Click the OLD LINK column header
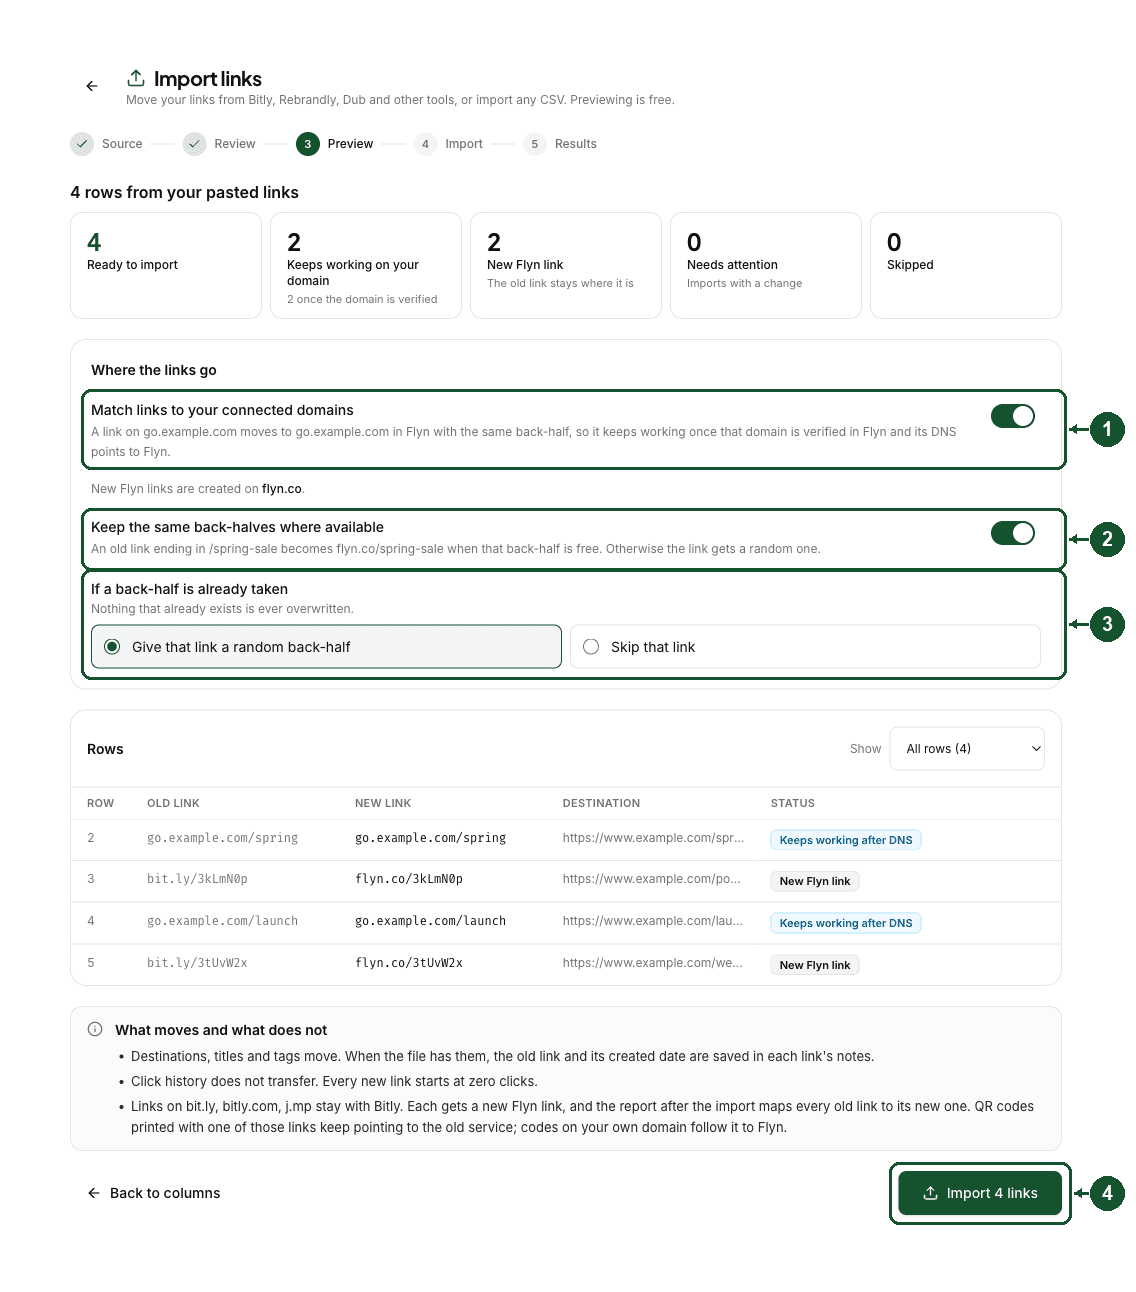 point(173,803)
